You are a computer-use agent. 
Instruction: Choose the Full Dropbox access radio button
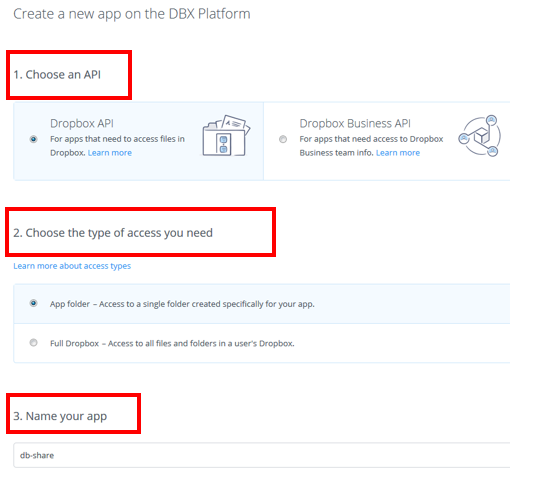coord(33,343)
